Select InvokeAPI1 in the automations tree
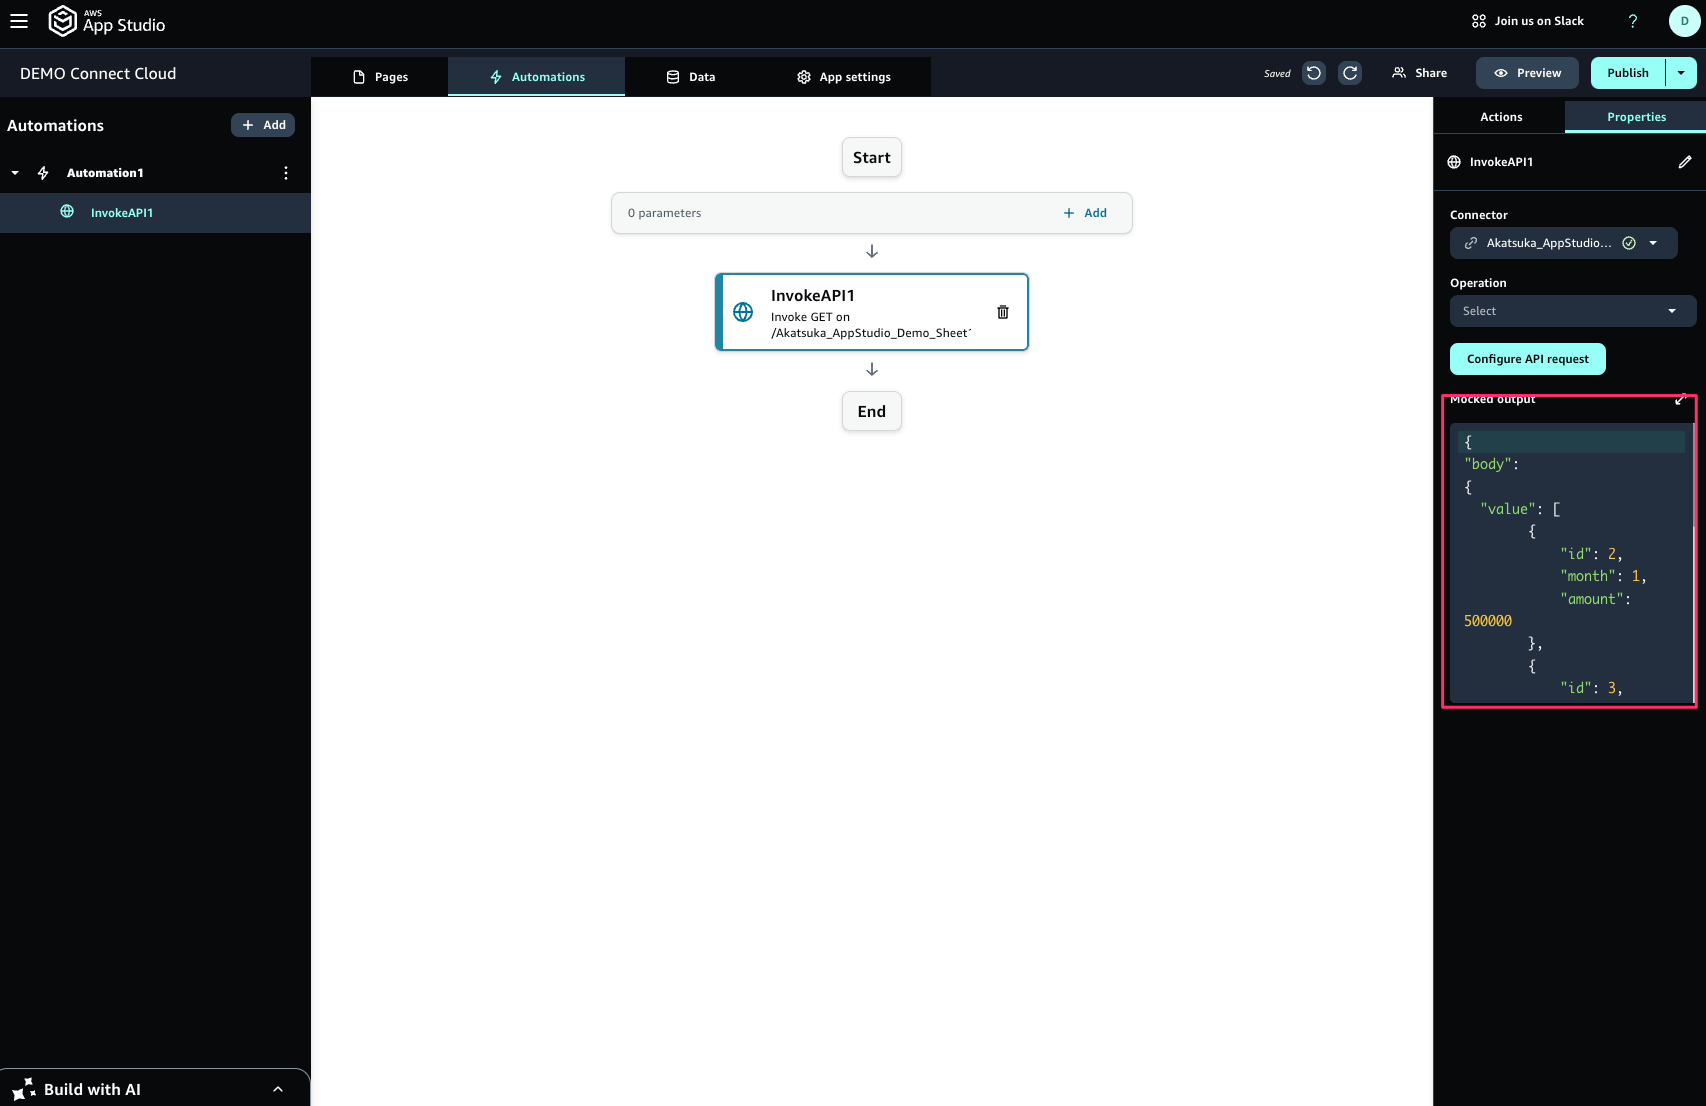 click(x=155, y=213)
